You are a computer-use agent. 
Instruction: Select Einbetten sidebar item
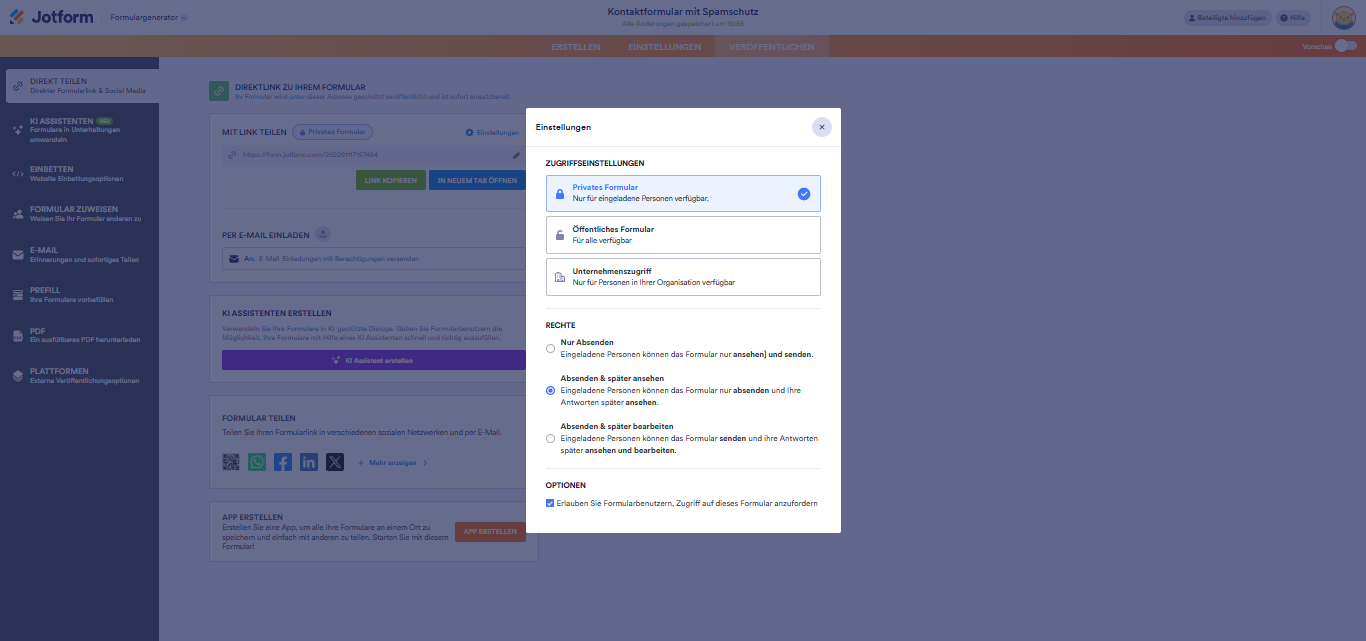(x=79, y=174)
